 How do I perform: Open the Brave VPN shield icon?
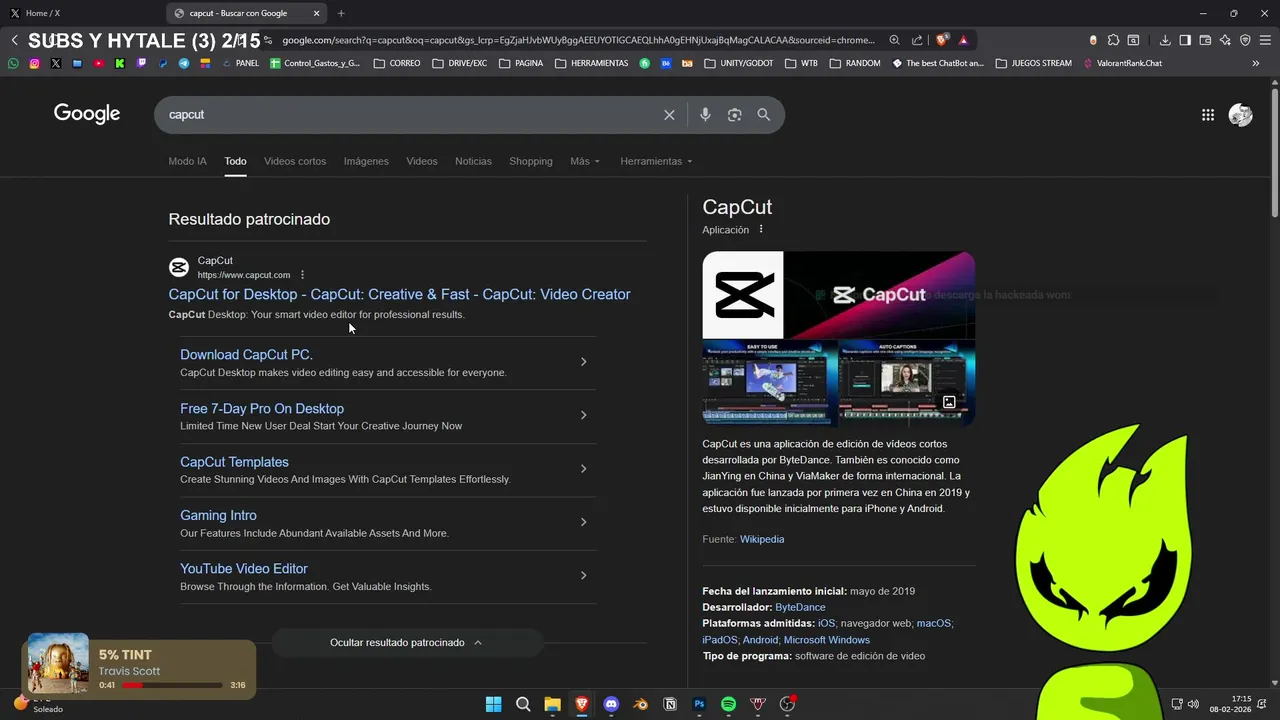coord(1245,40)
